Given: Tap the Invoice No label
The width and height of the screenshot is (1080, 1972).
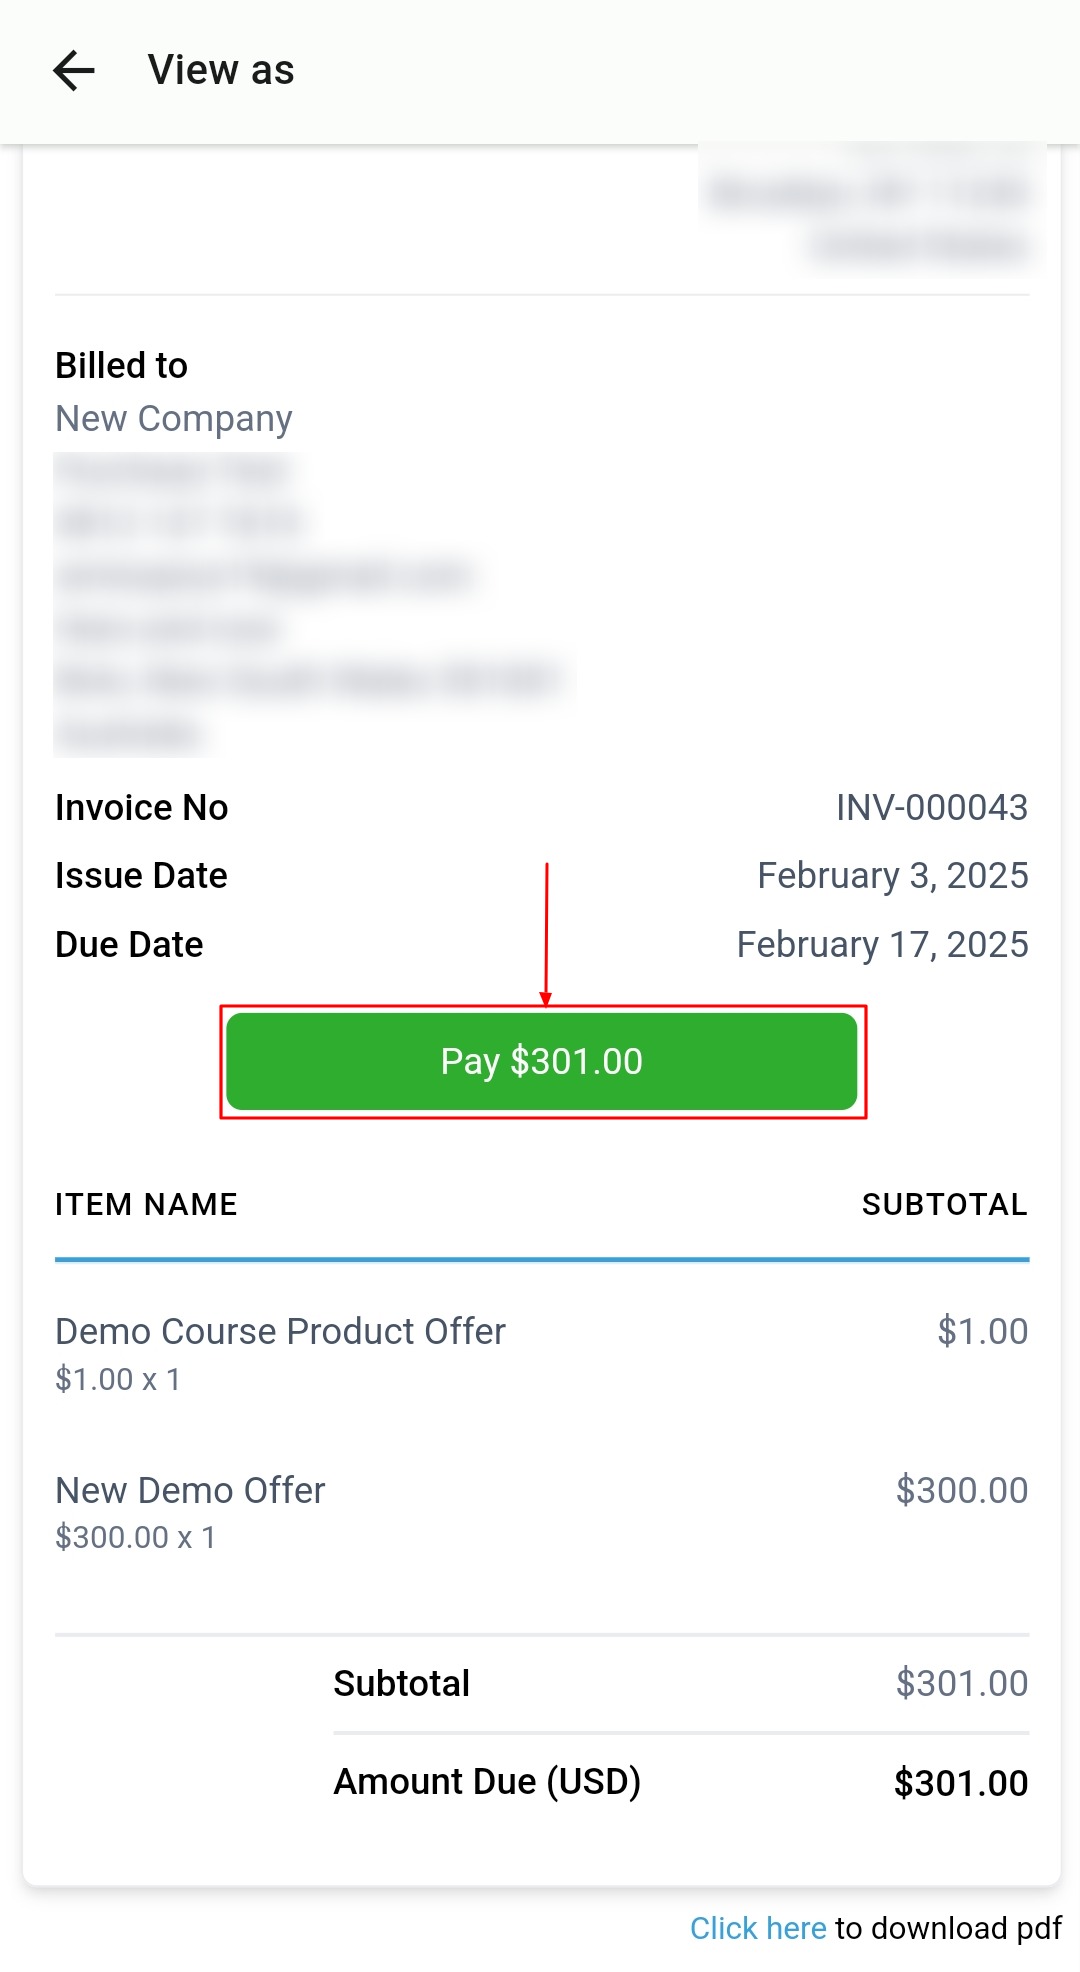Looking at the screenshot, I should coord(142,808).
